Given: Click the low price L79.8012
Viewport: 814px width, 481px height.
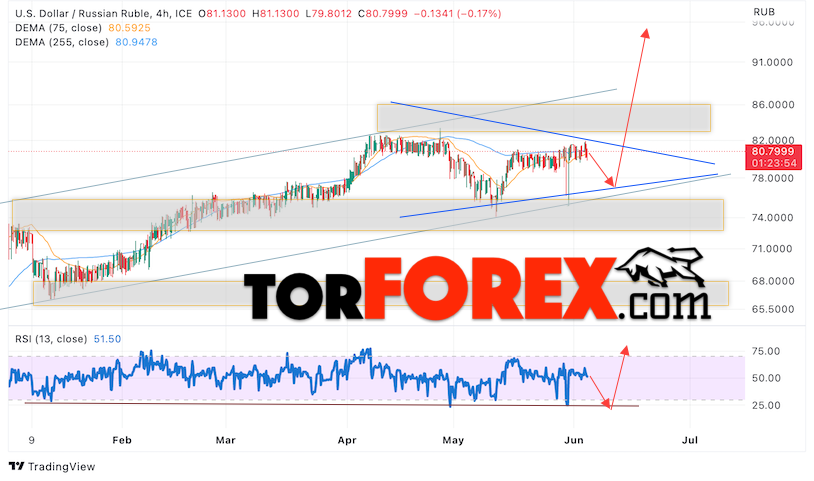Looking at the screenshot, I should (329, 13).
